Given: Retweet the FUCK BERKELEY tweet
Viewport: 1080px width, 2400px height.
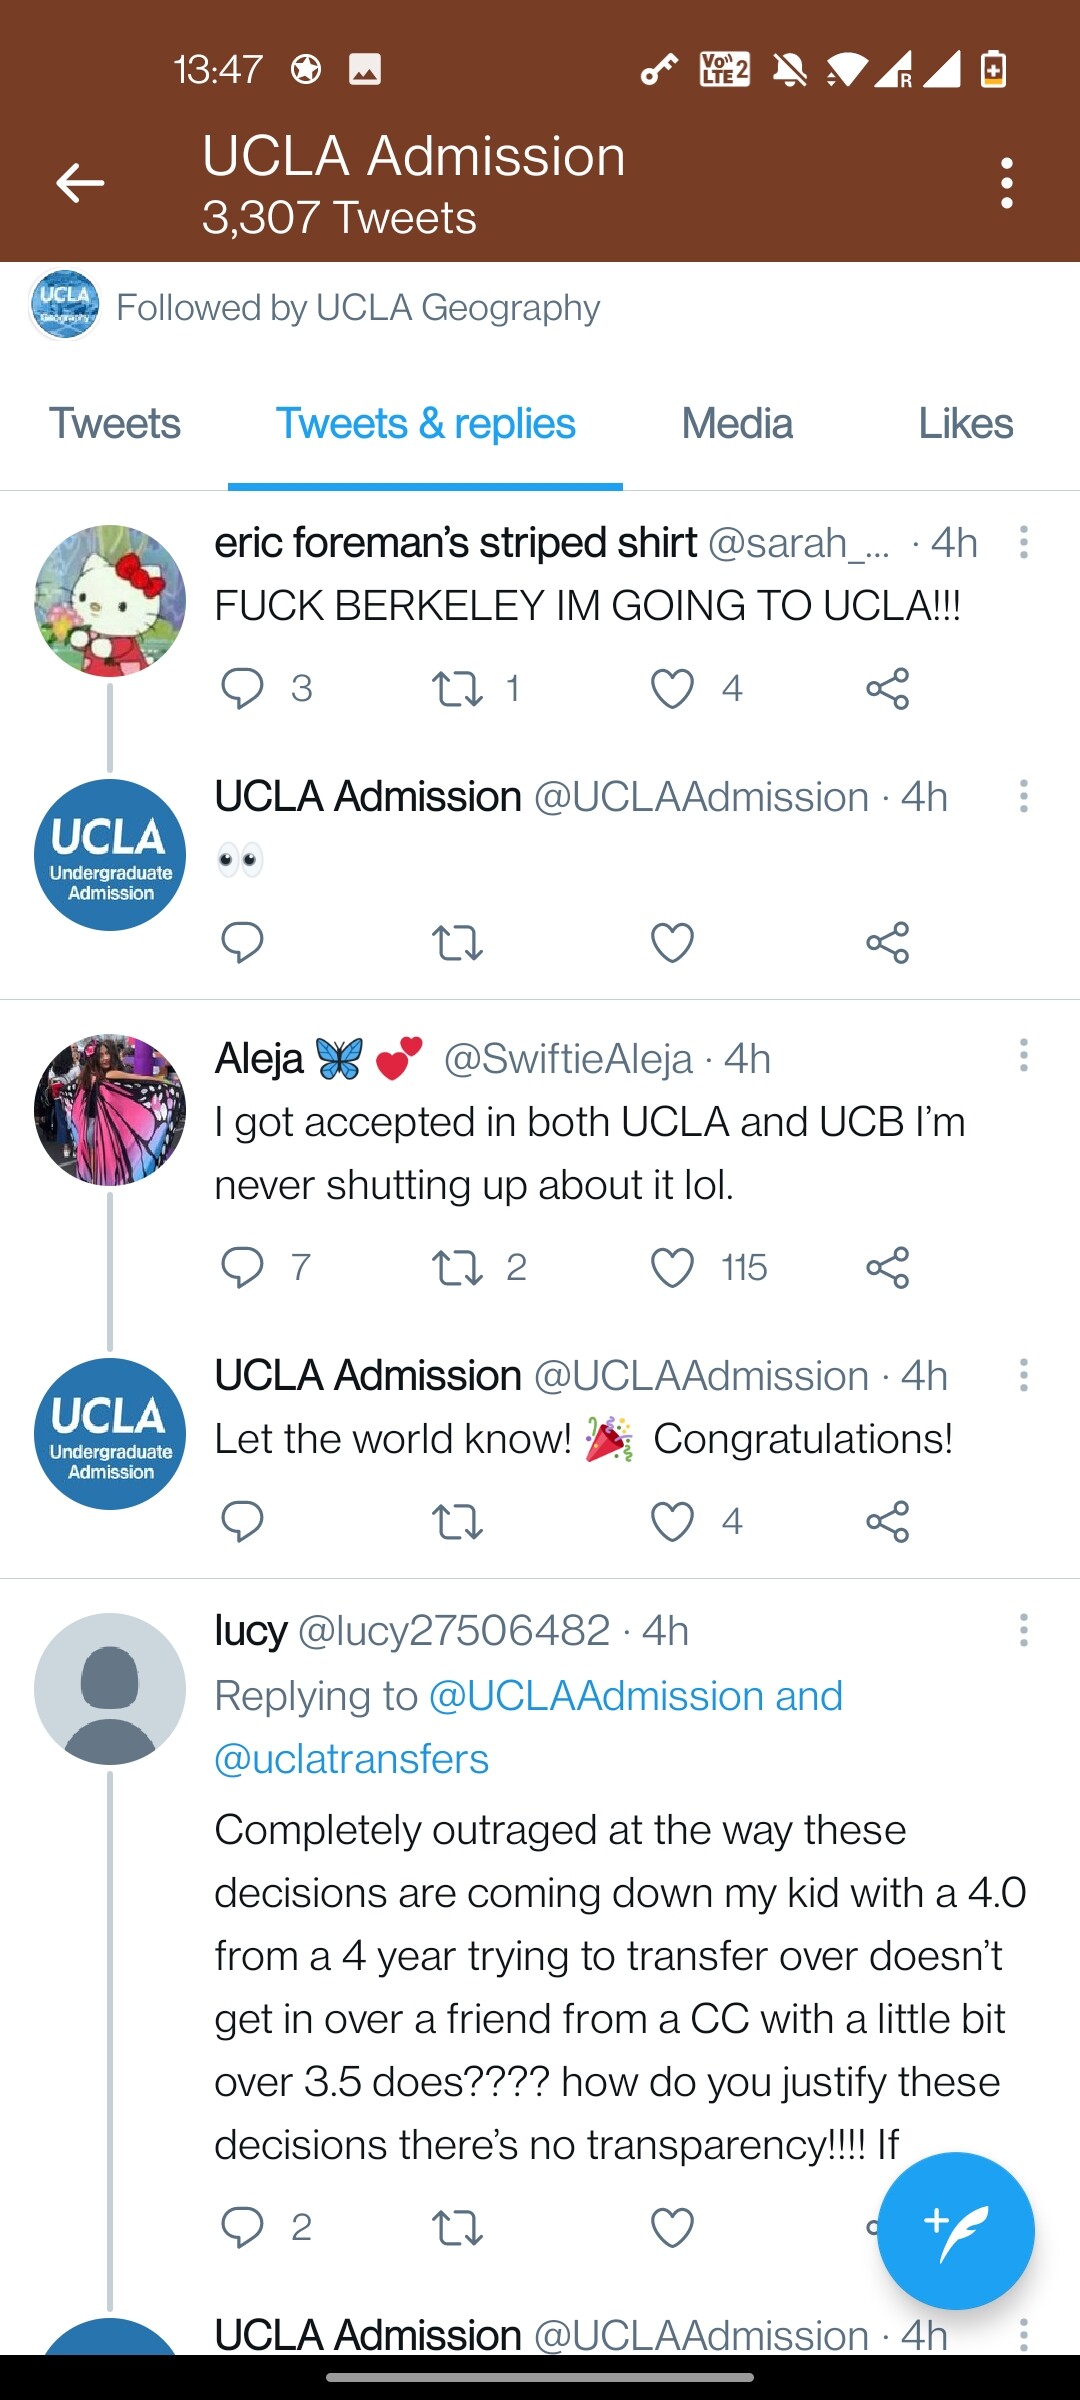Looking at the screenshot, I should coord(457,688).
